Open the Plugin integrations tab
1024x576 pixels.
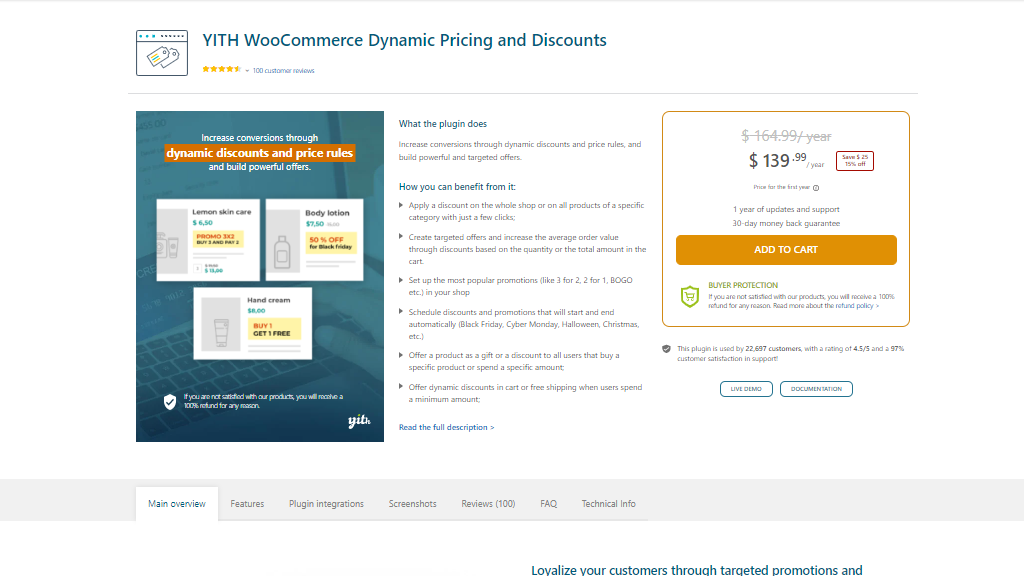click(327, 504)
